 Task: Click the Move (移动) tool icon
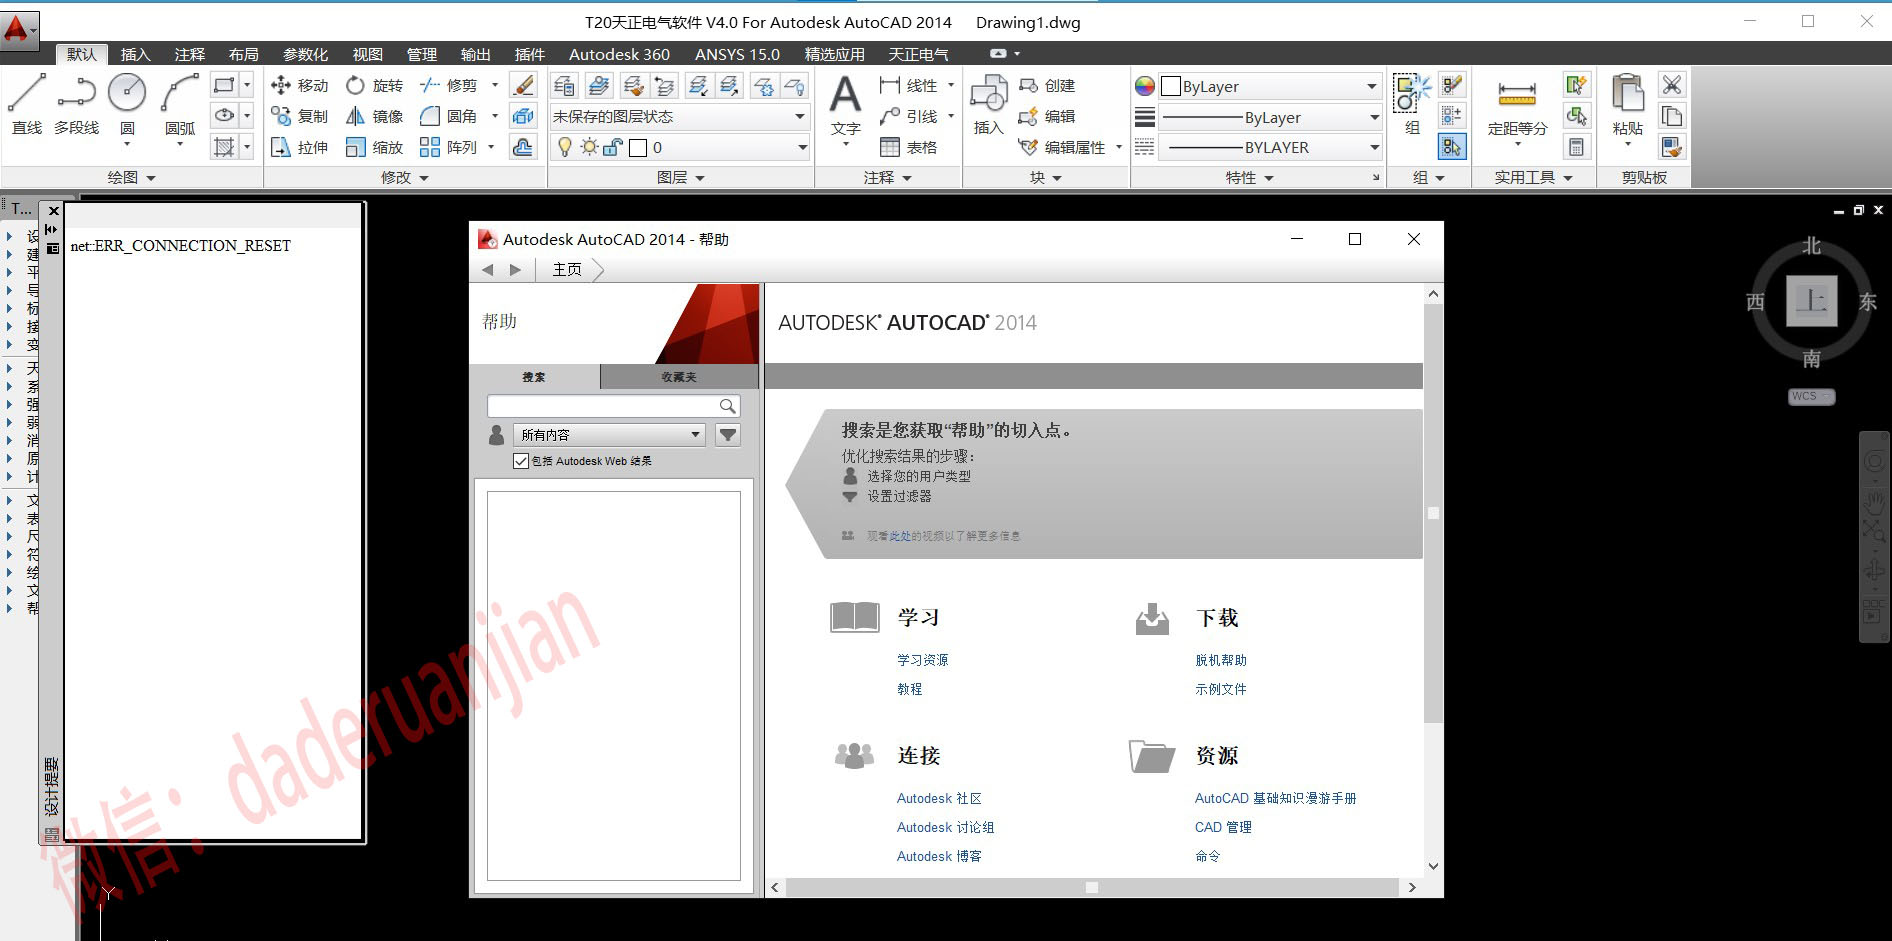click(281, 86)
